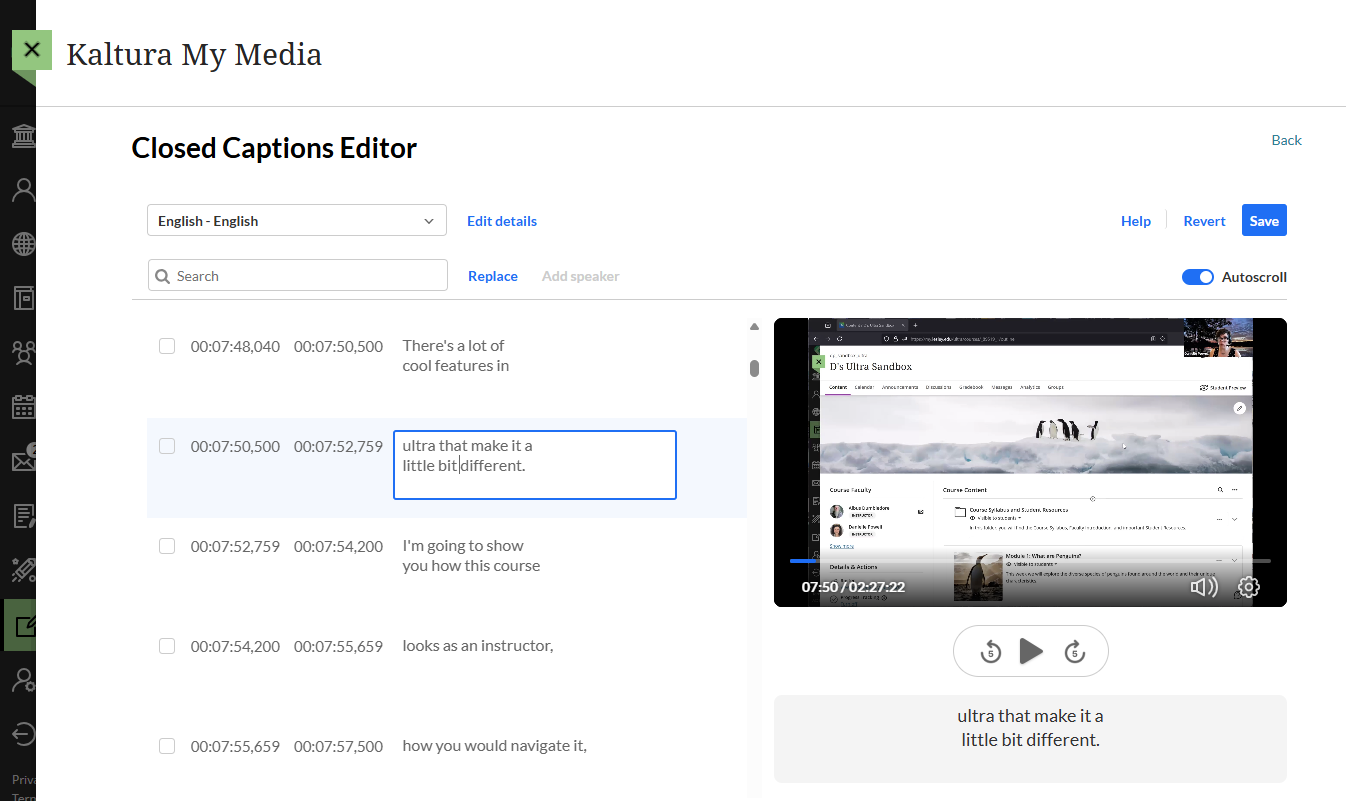This screenshot has width=1346, height=801.
Task: Click the captions list scrollbar thumb
Action: 754,368
